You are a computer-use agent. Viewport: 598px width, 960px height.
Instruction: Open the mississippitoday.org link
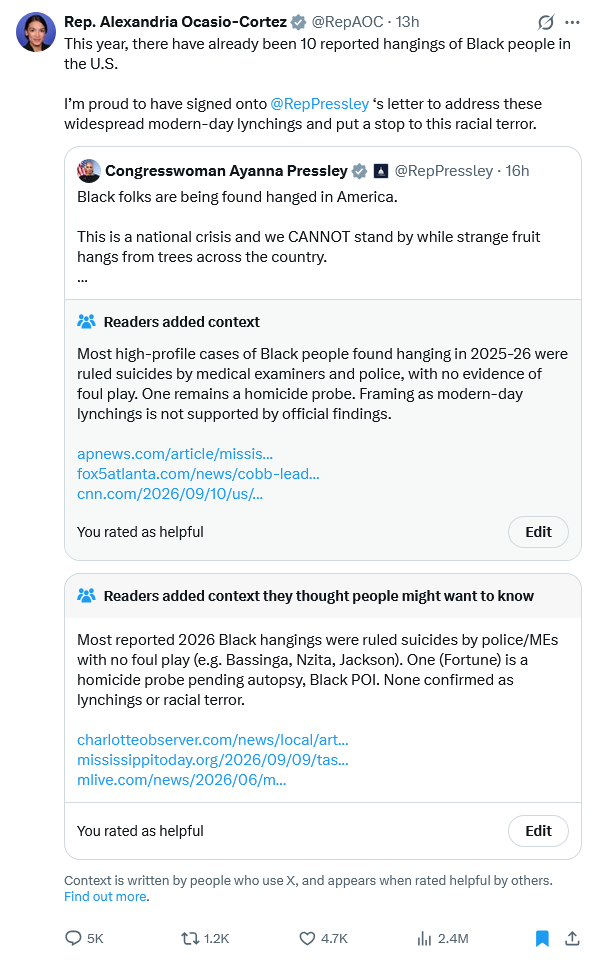[x=213, y=760]
